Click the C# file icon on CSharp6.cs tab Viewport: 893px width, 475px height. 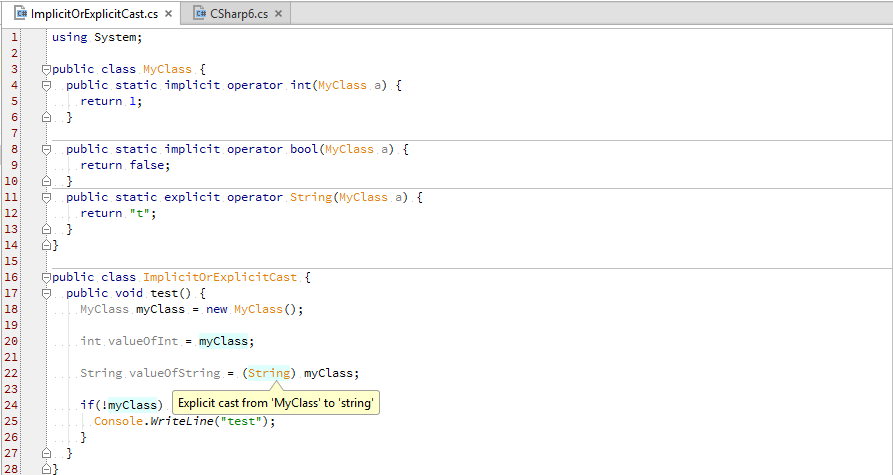click(x=199, y=14)
